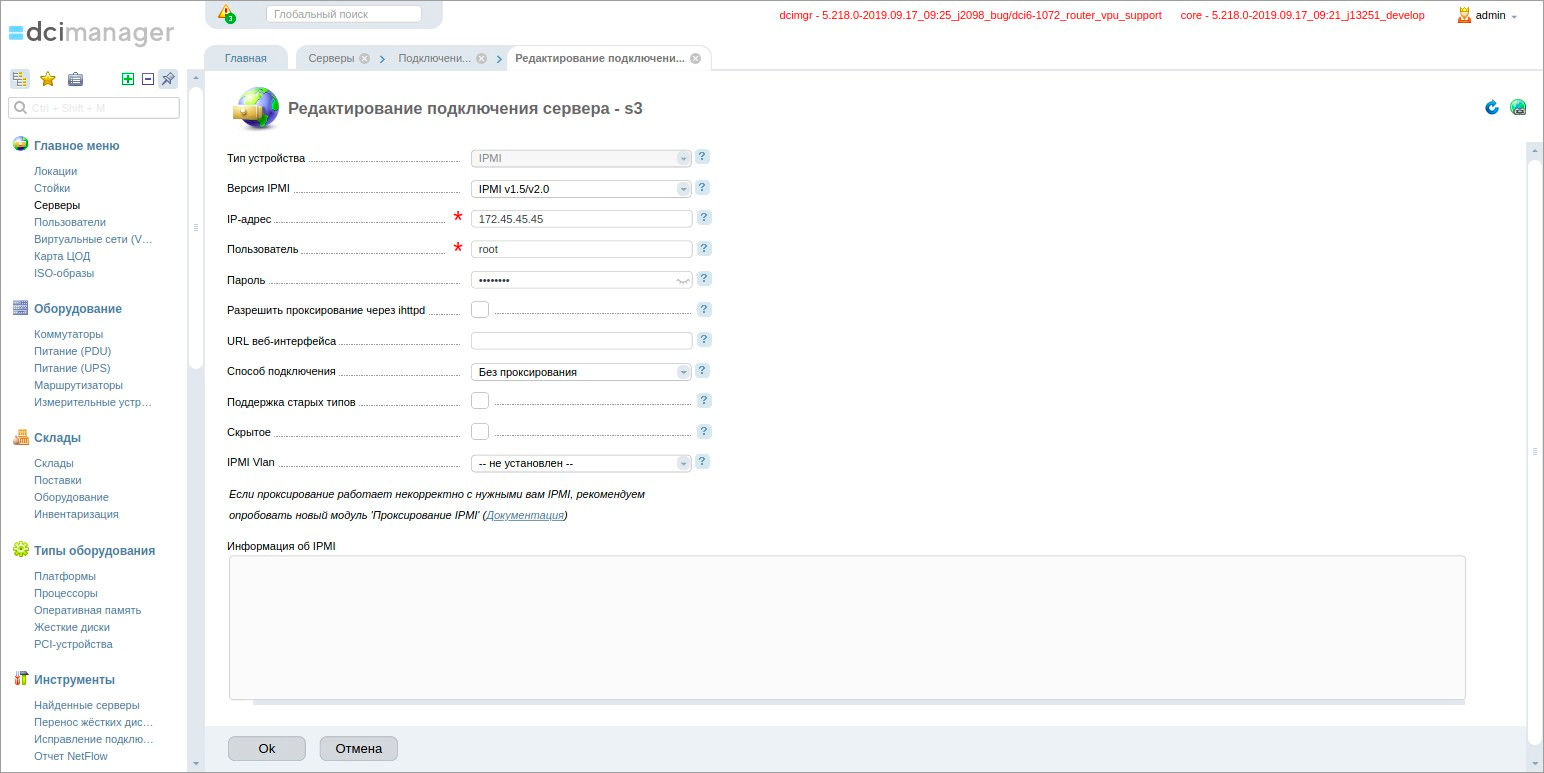Open the notebook/briefcase sidebar icon
Image resolution: width=1544 pixels, height=773 pixels.
point(75,78)
